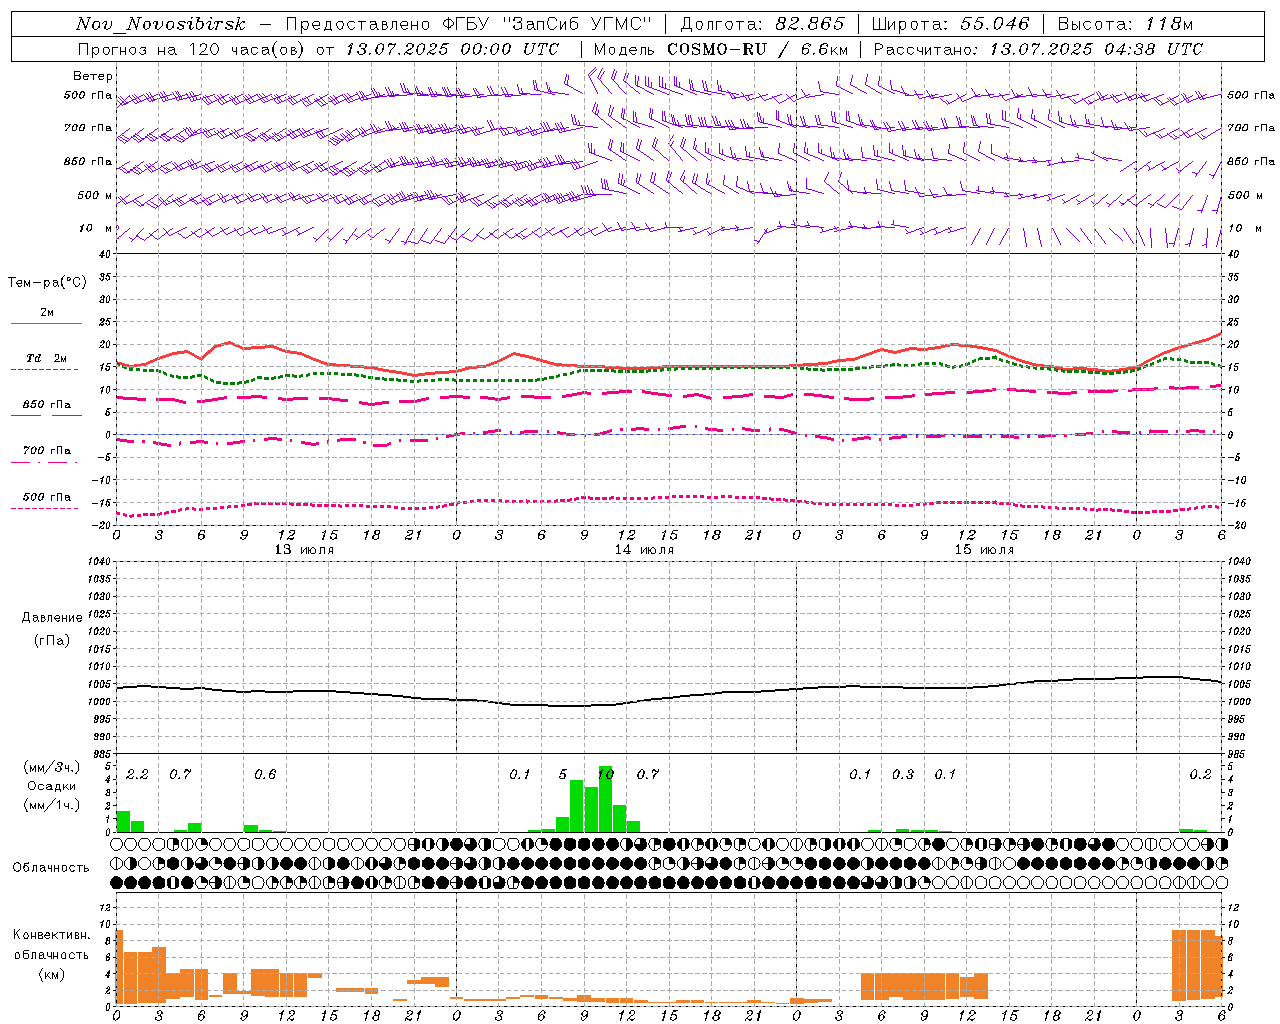Click the Ветер panel label

pos(93,76)
